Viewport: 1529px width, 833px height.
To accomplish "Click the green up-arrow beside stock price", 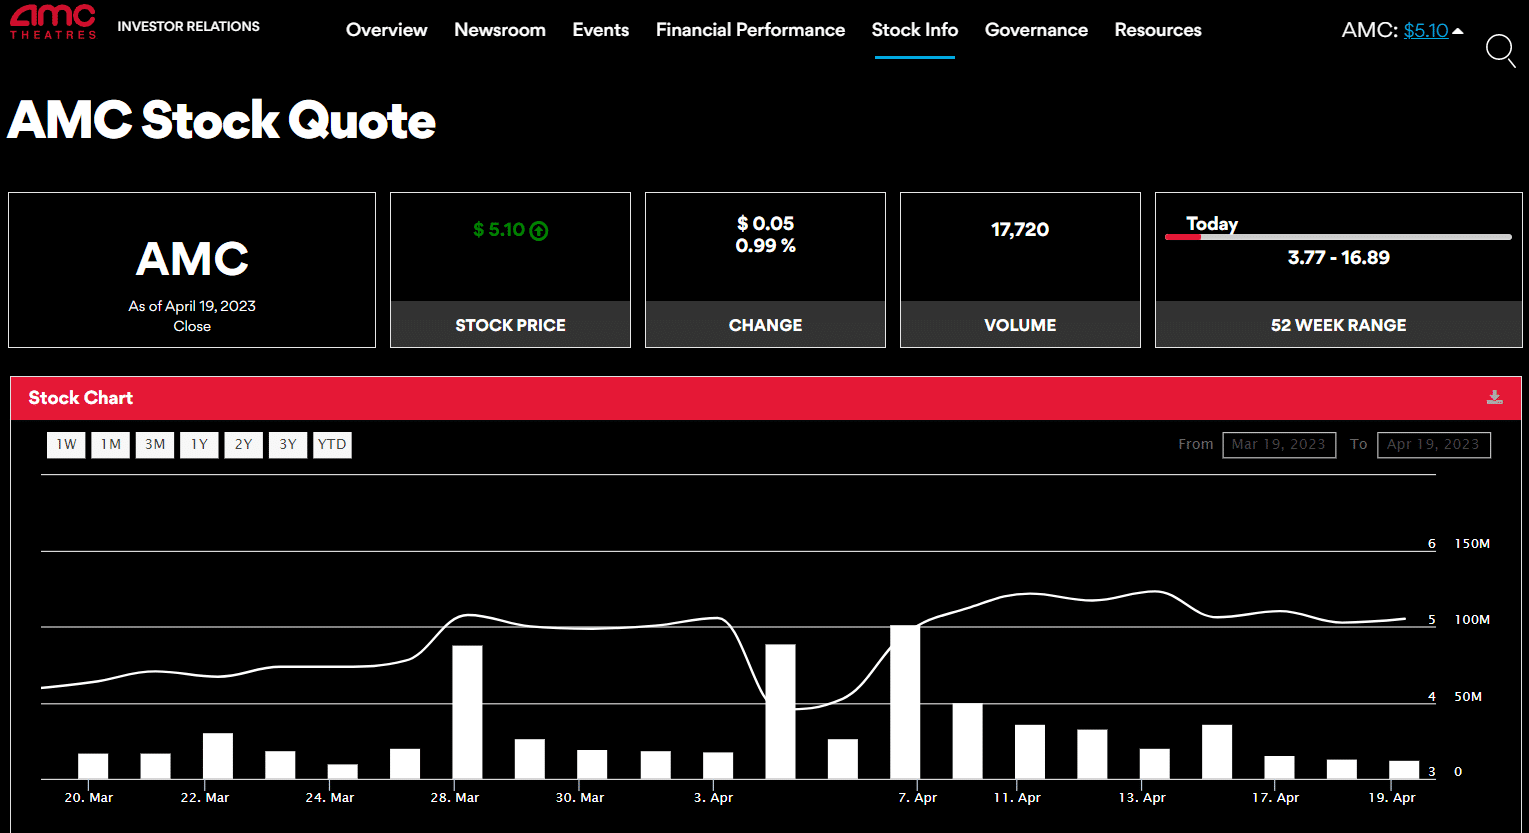I will point(539,231).
